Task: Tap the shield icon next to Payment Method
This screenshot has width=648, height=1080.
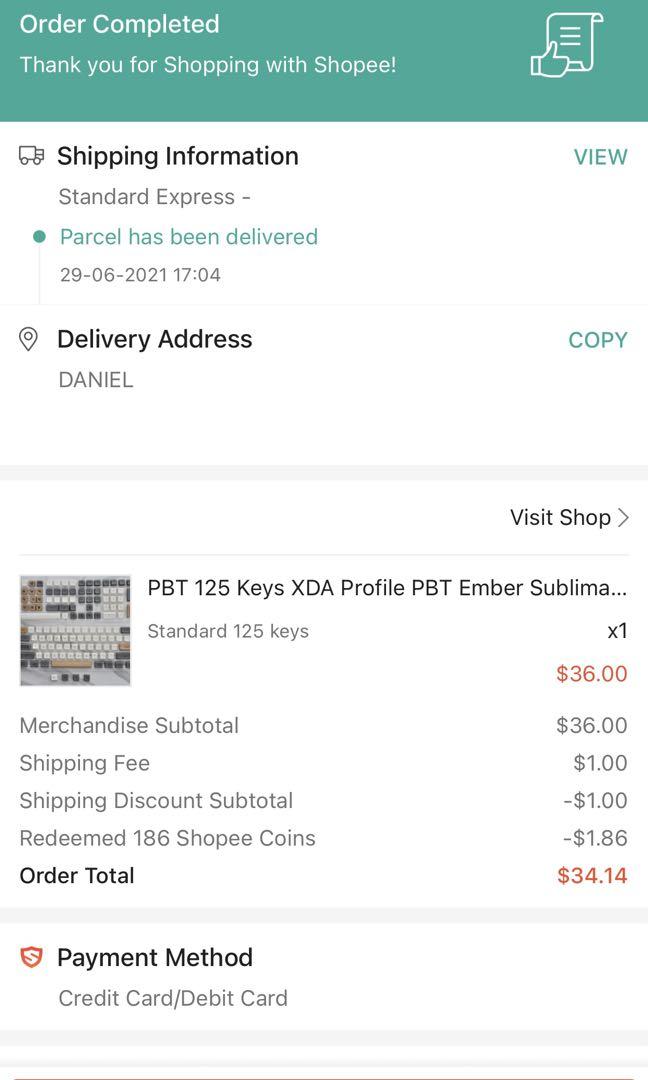Action: (x=29, y=957)
